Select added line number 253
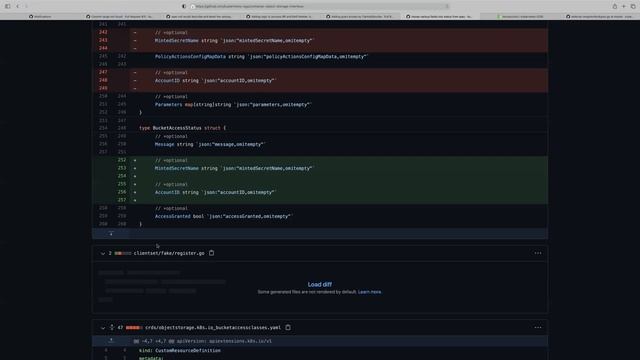This screenshot has height=360, width=640. tap(122, 168)
